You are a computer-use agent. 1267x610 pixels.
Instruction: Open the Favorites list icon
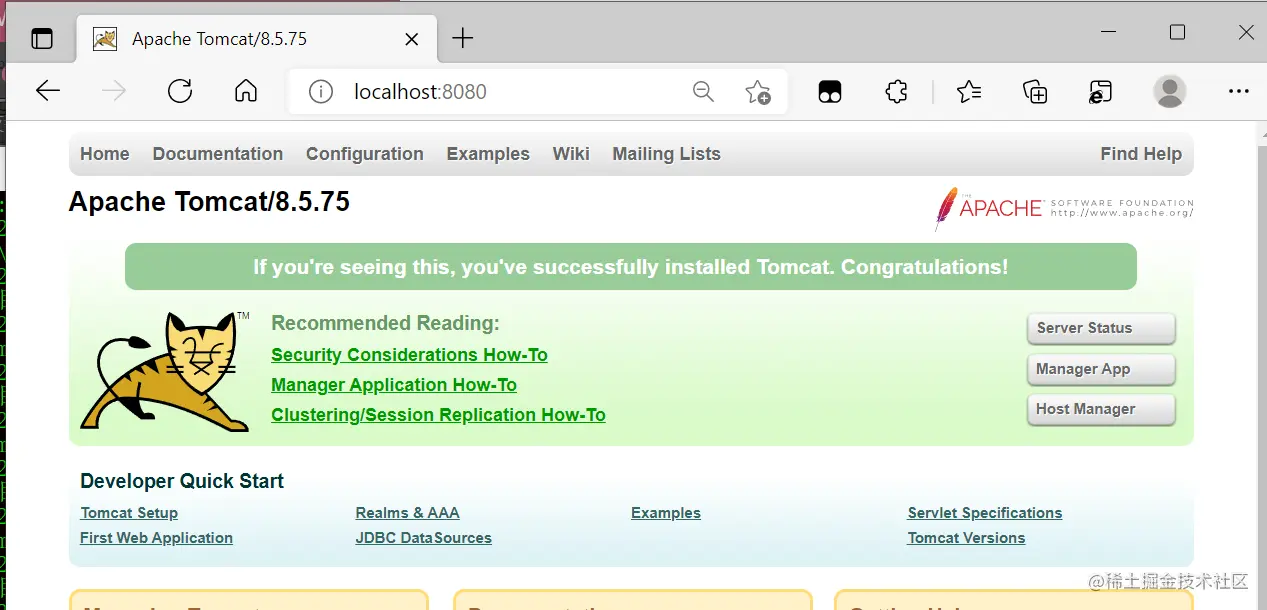pyautogui.click(x=969, y=92)
